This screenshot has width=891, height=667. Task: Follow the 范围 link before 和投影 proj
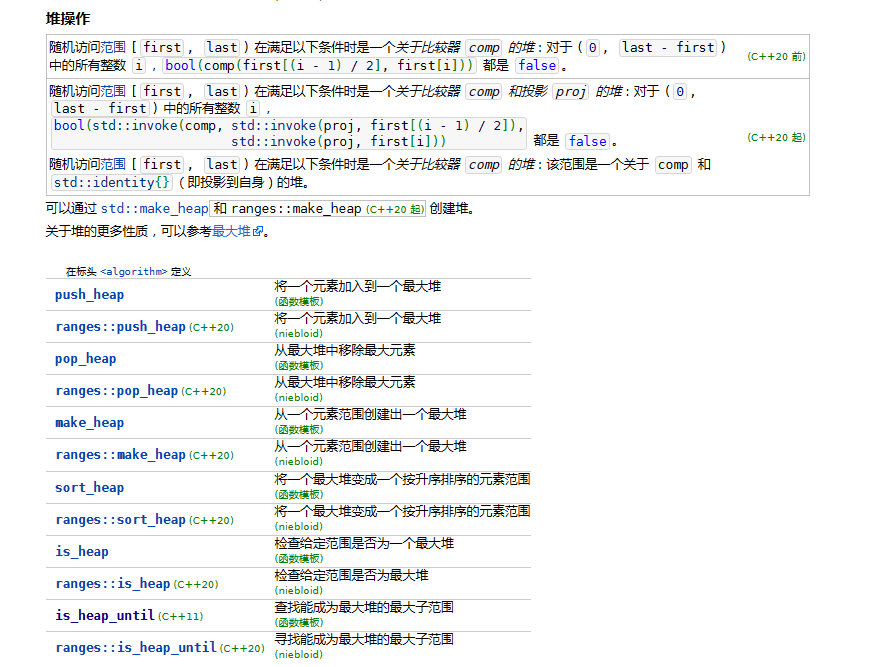pyautogui.click(x=113, y=91)
